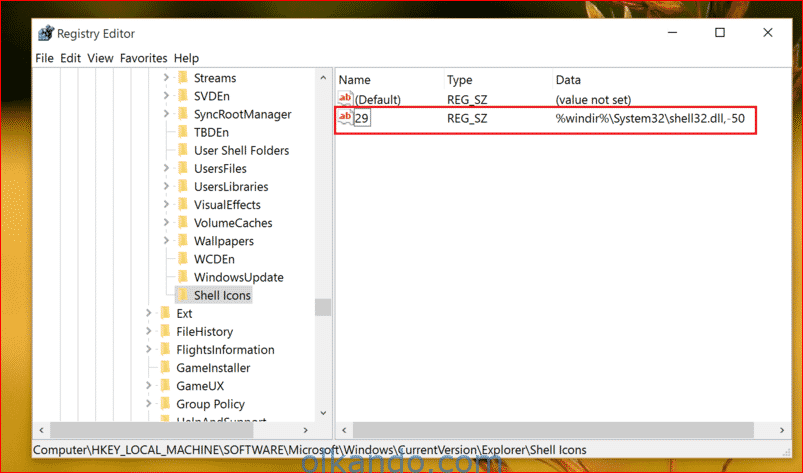Click the folder icon next to Group Policy

tap(165, 404)
